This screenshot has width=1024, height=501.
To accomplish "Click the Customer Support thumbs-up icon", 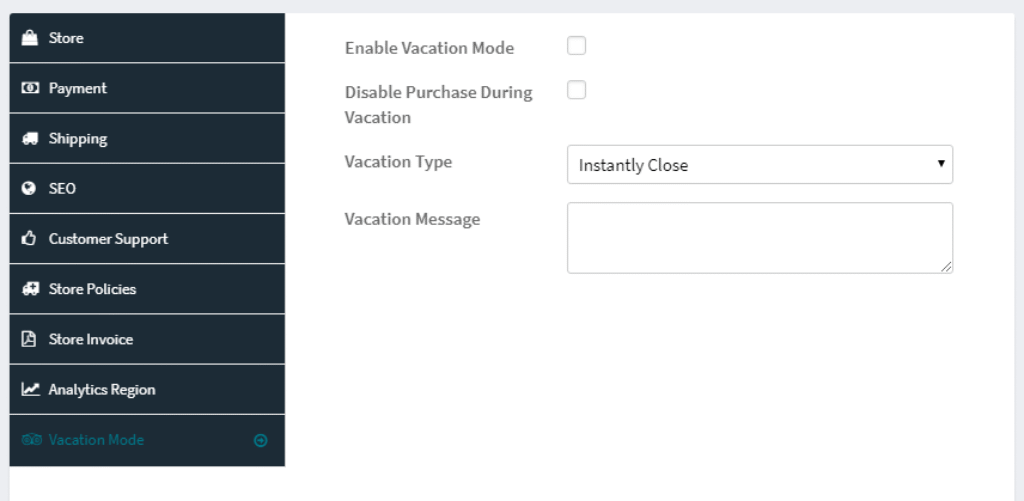I will pyautogui.click(x=29, y=238).
